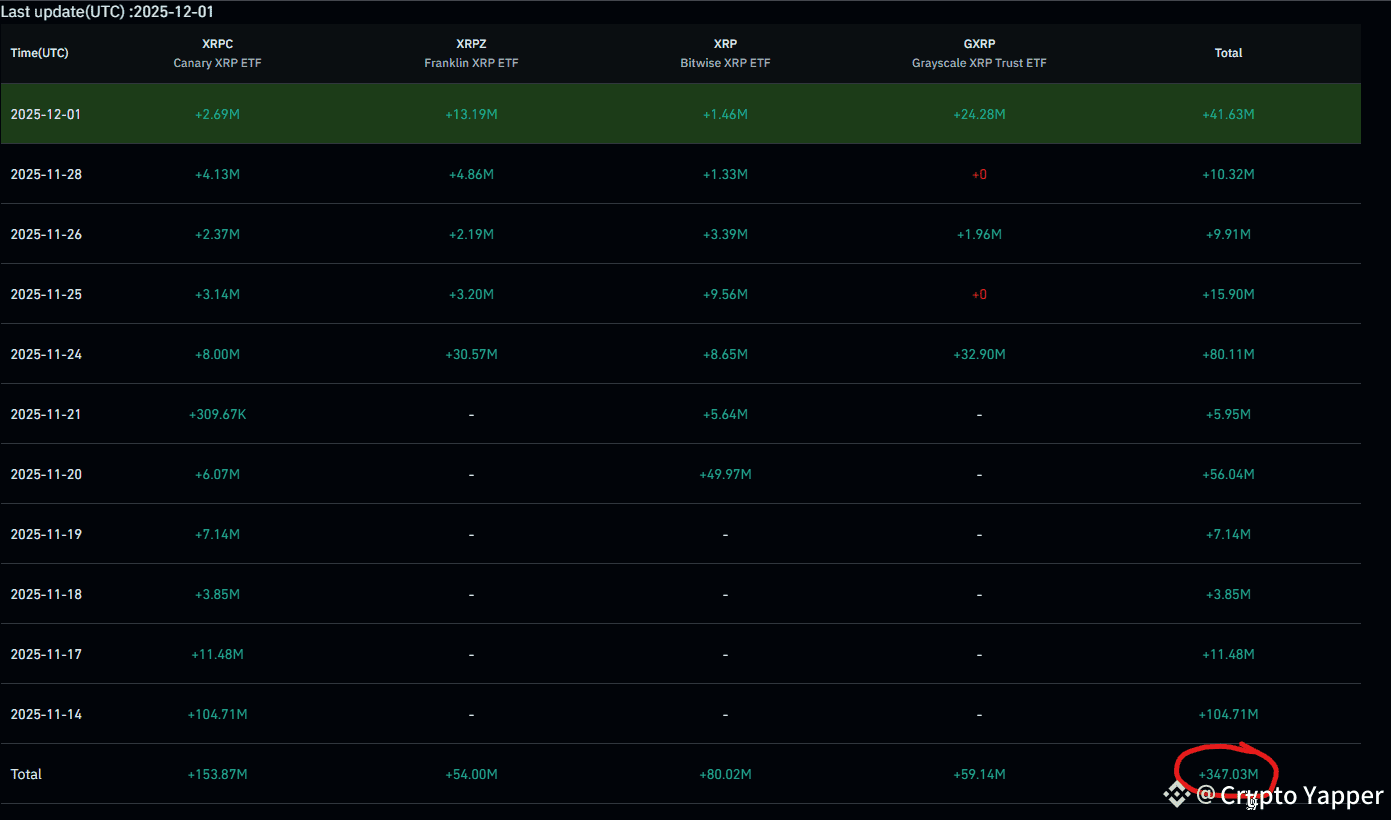Viewport: 1391px width, 820px height.
Task: Click the +59.14M Grayscale cumulative total
Action: [x=979, y=774]
